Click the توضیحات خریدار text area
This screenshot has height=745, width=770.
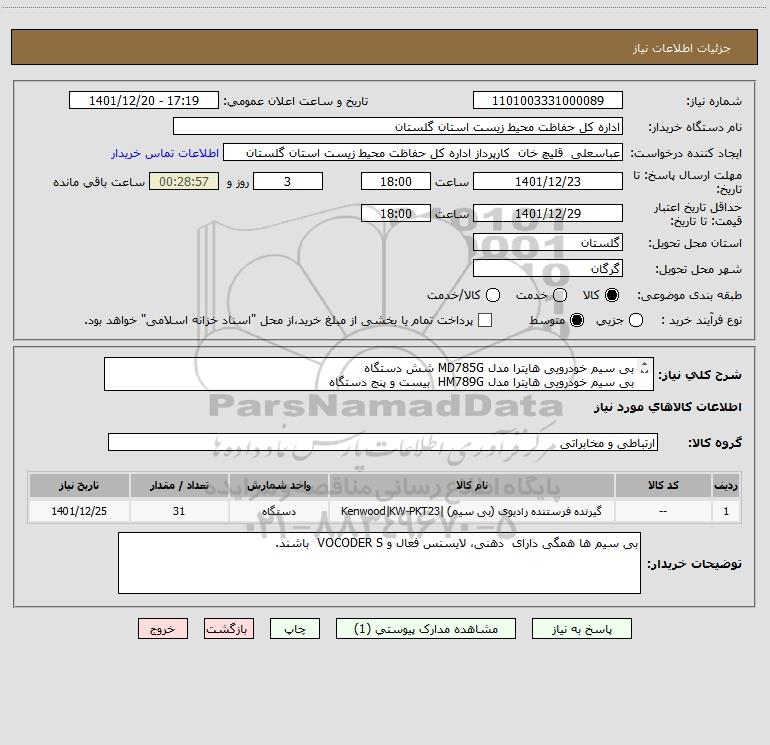coord(379,563)
